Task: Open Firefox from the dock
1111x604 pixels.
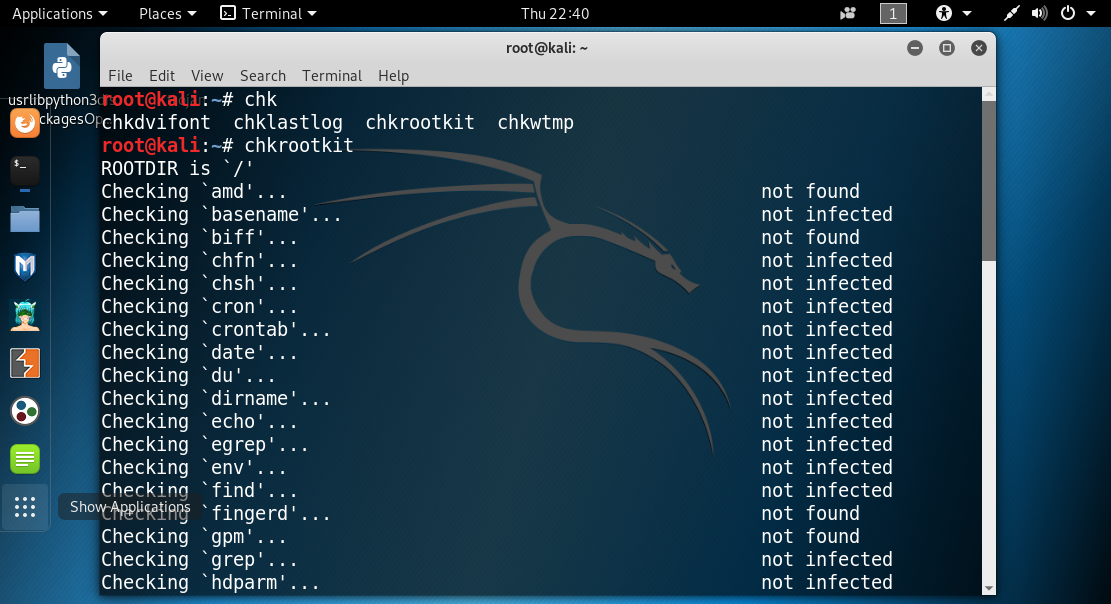Action: tap(25, 123)
